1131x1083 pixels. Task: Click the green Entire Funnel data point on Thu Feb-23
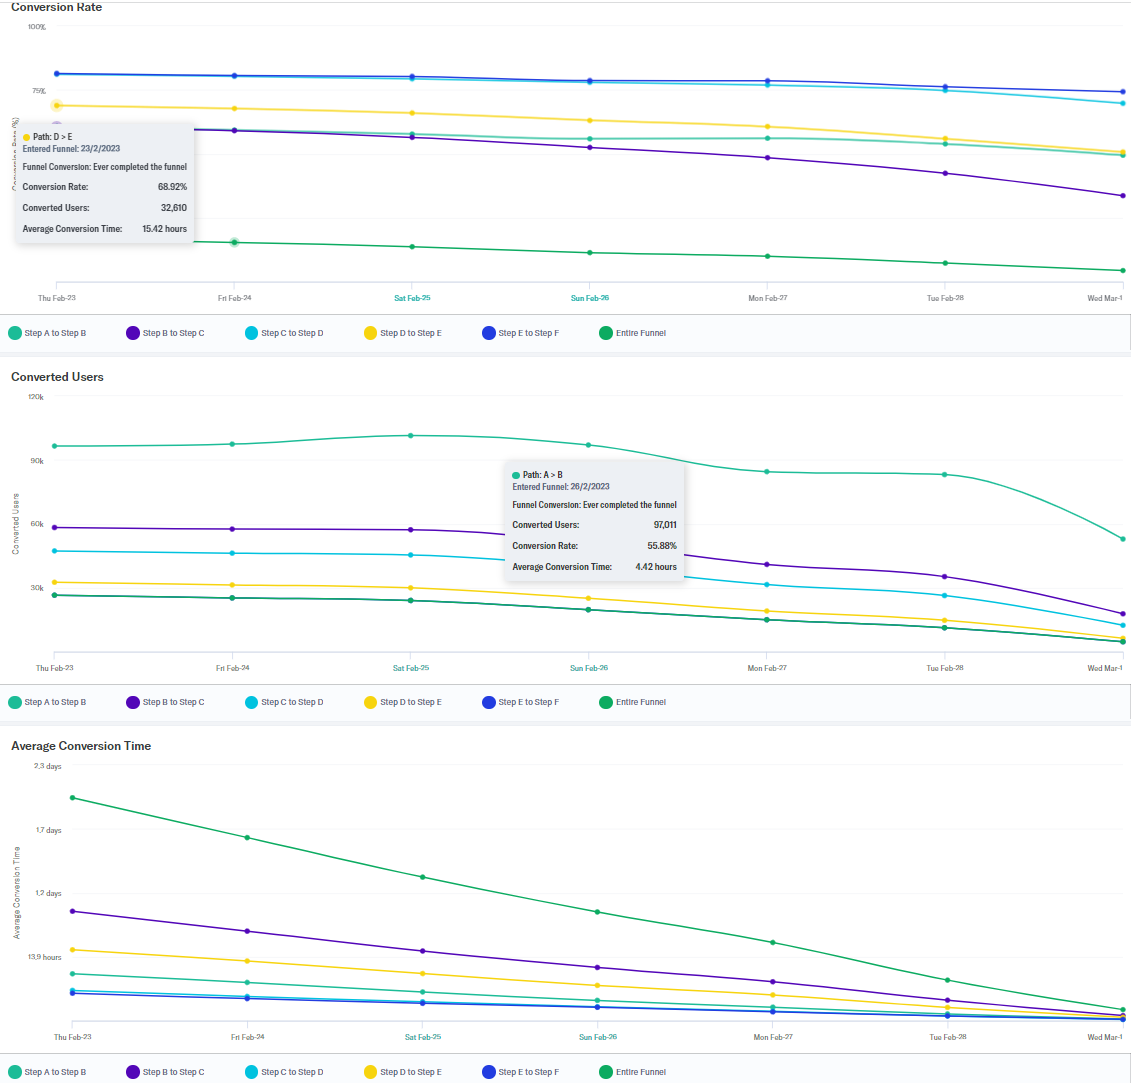point(71,798)
